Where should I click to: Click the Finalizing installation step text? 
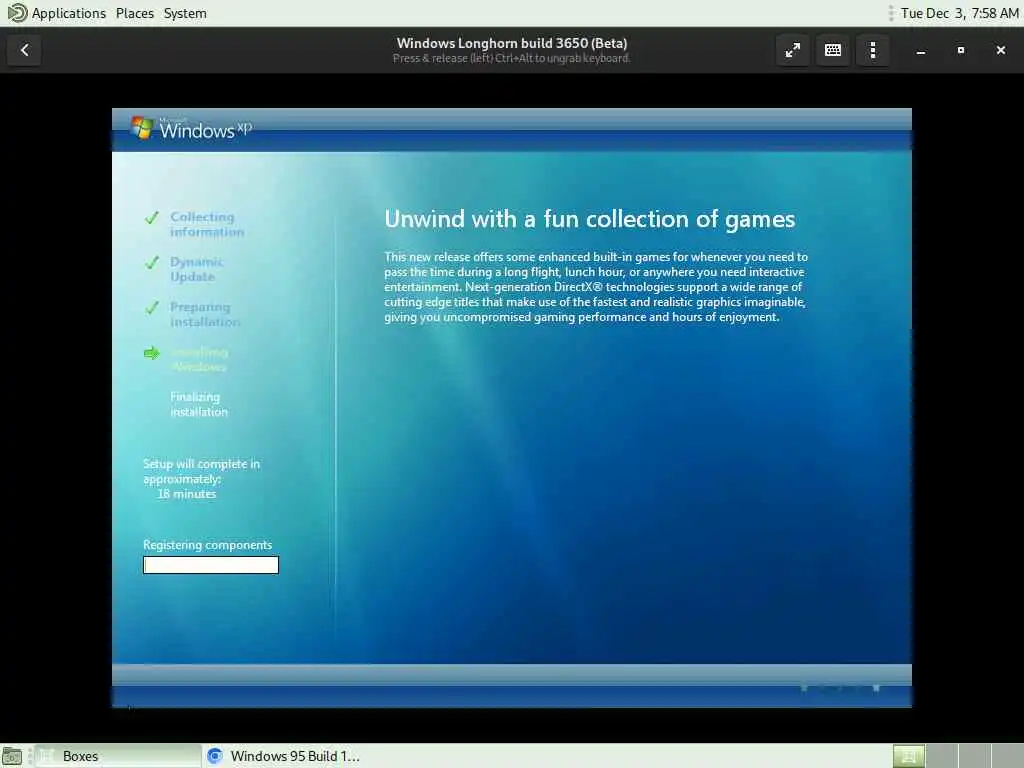[x=199, y=404]
